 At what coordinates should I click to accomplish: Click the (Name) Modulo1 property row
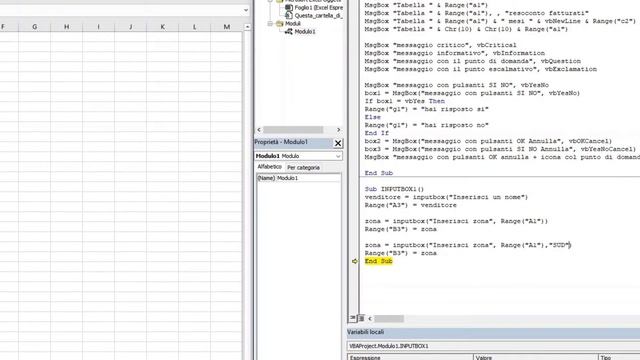[298, 178]
